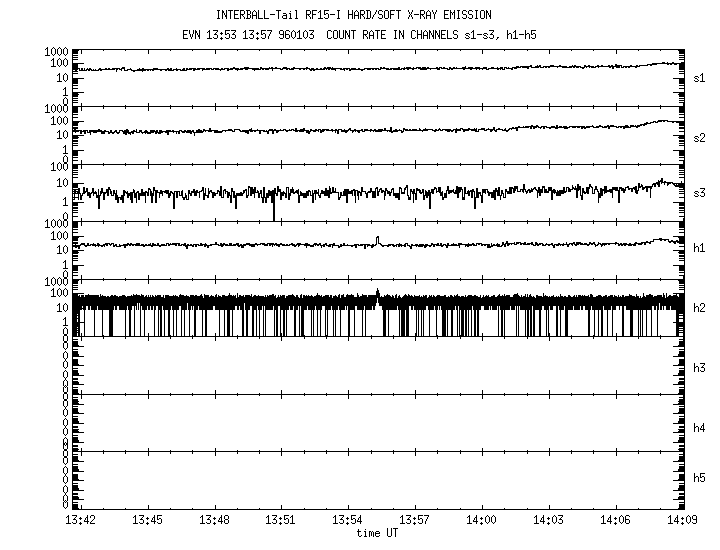Click the s1 channel label
The image size is (720, 550).
[699, 77]
